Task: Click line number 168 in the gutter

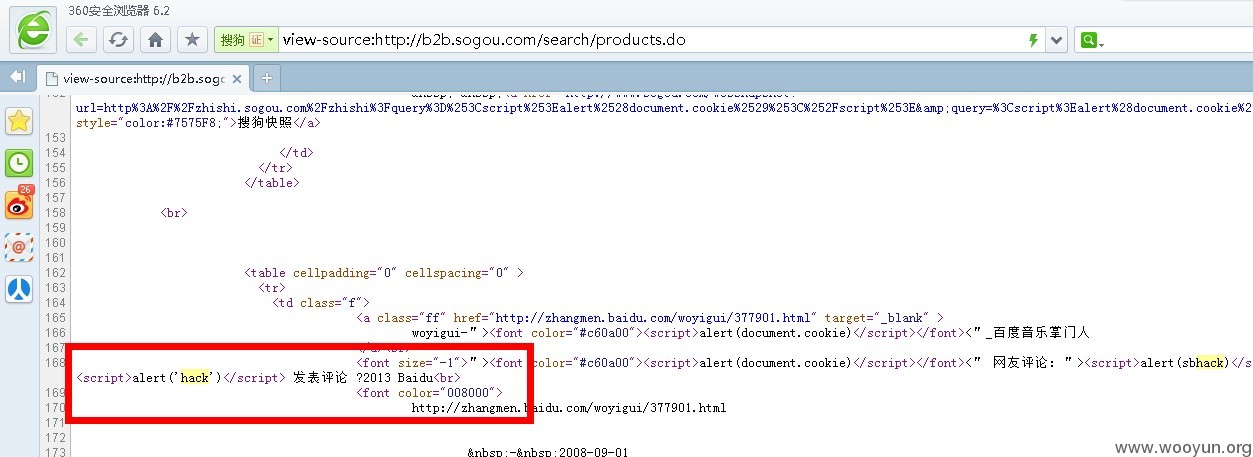Action: [x=55, y=362]
